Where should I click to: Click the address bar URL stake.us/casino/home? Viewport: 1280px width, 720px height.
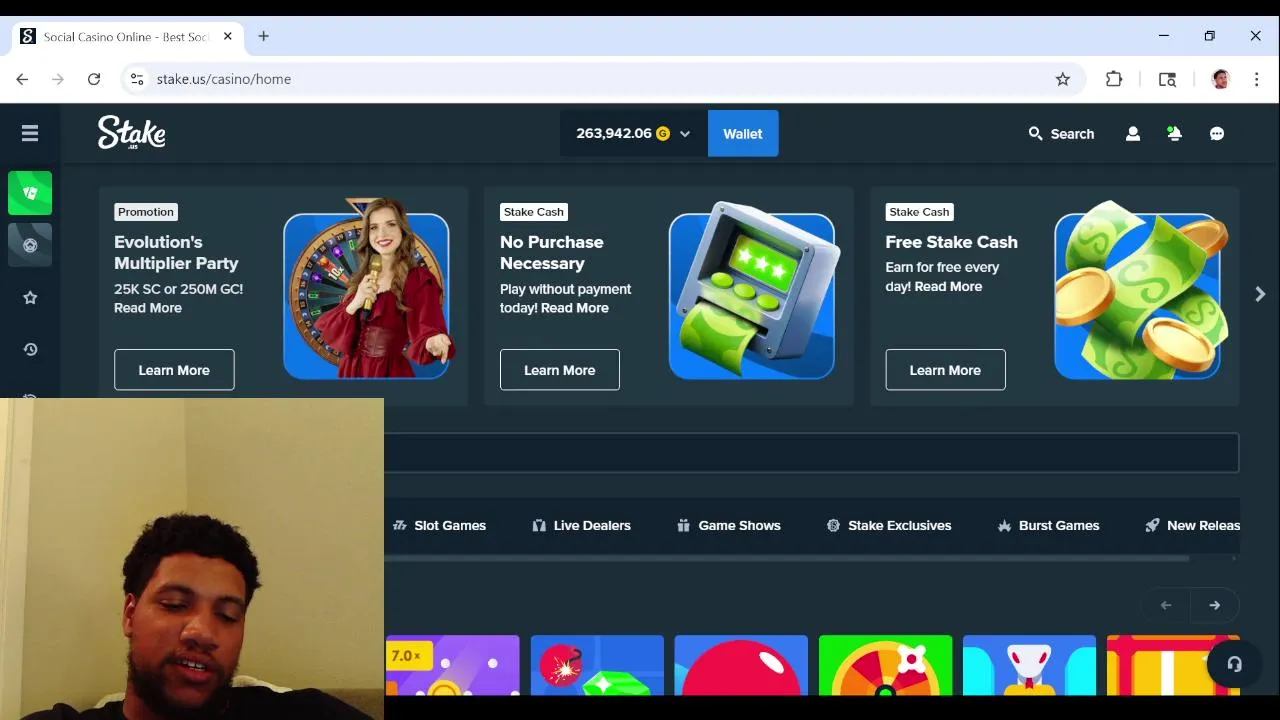[224, 79]
